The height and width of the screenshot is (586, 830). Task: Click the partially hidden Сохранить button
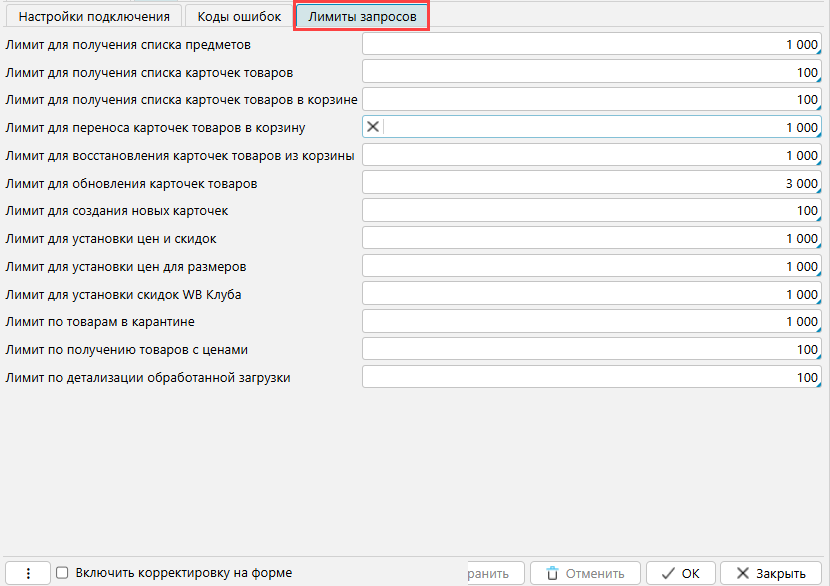pyautogui.click(x=496, y=573)
